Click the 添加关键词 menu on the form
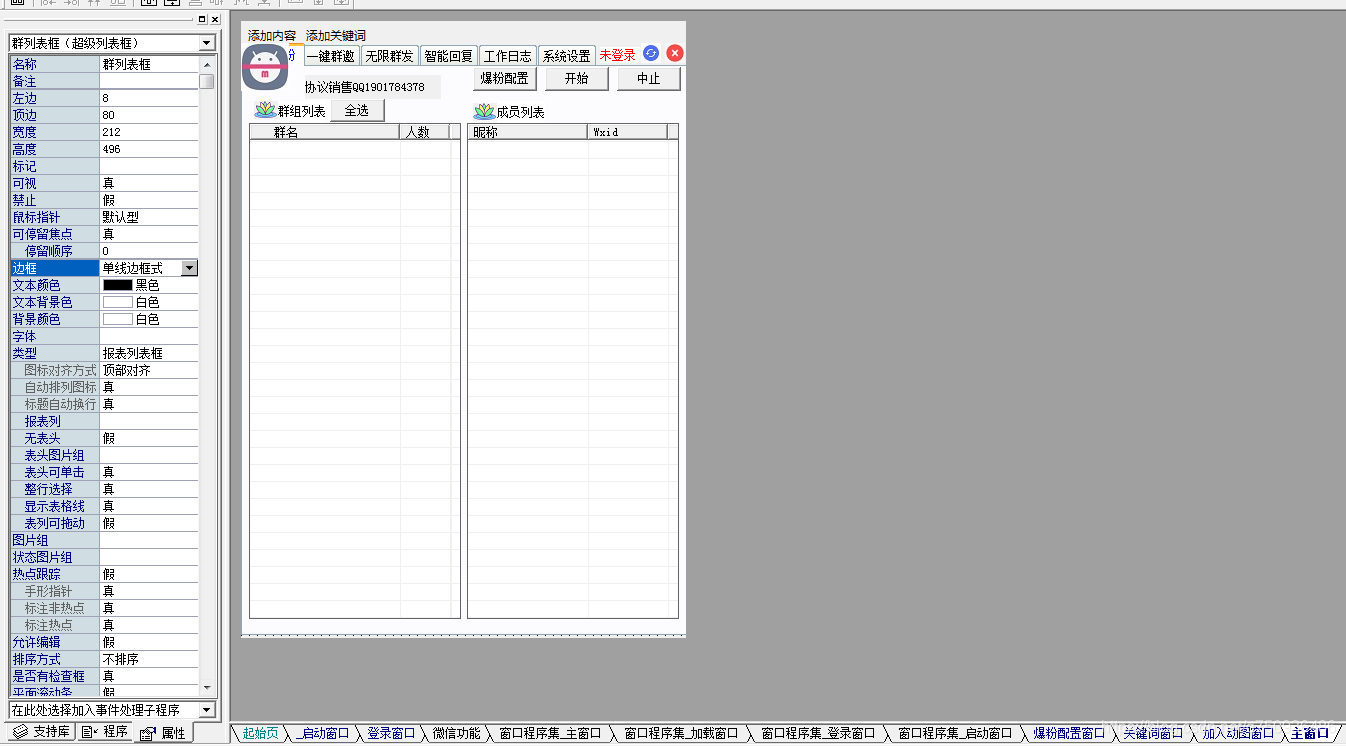1346x746 pixels. [336, 35]
